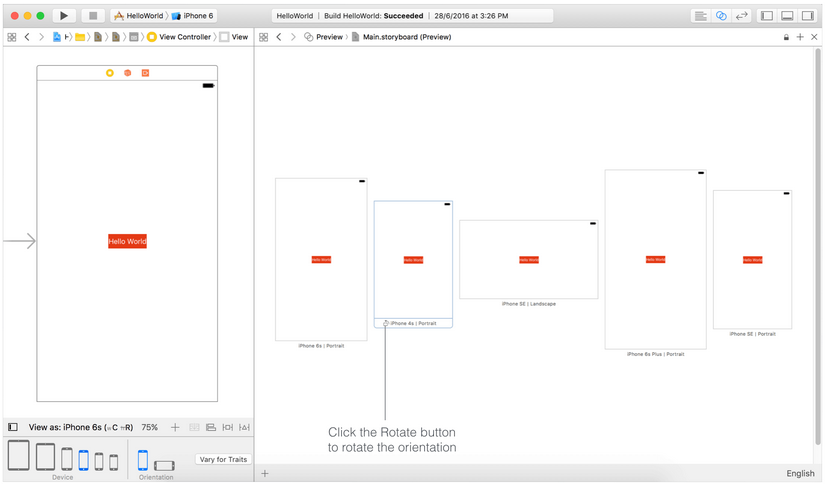The height and width of the screenshot is (487, 827).
Task: Select the fifth device icon (iPhone SE)
Action: click(99, 461)
